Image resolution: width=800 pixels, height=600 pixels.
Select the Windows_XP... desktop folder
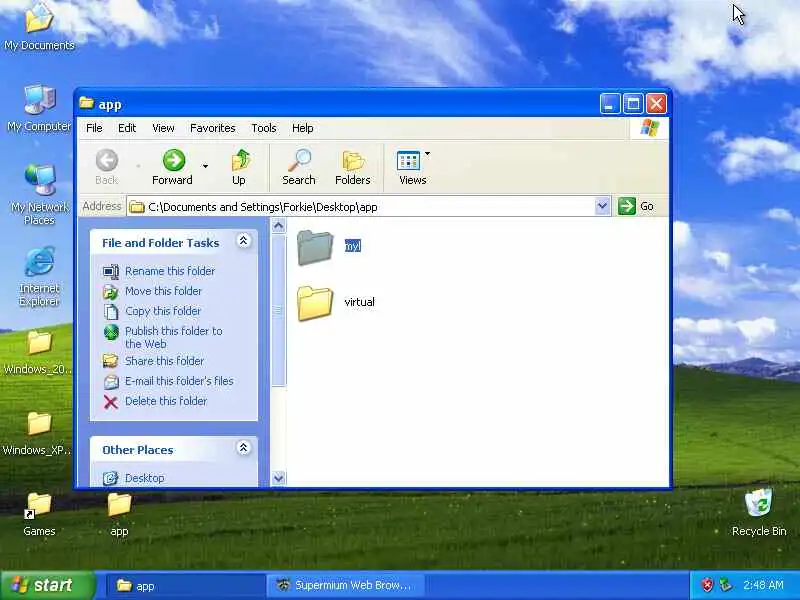(x=39, y=434)
